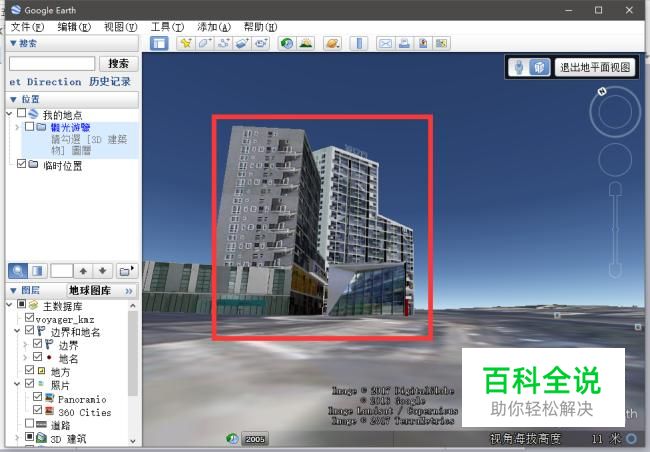Print the current view
The width and height of the screenshot is (650, 452).
coord(404,43)
